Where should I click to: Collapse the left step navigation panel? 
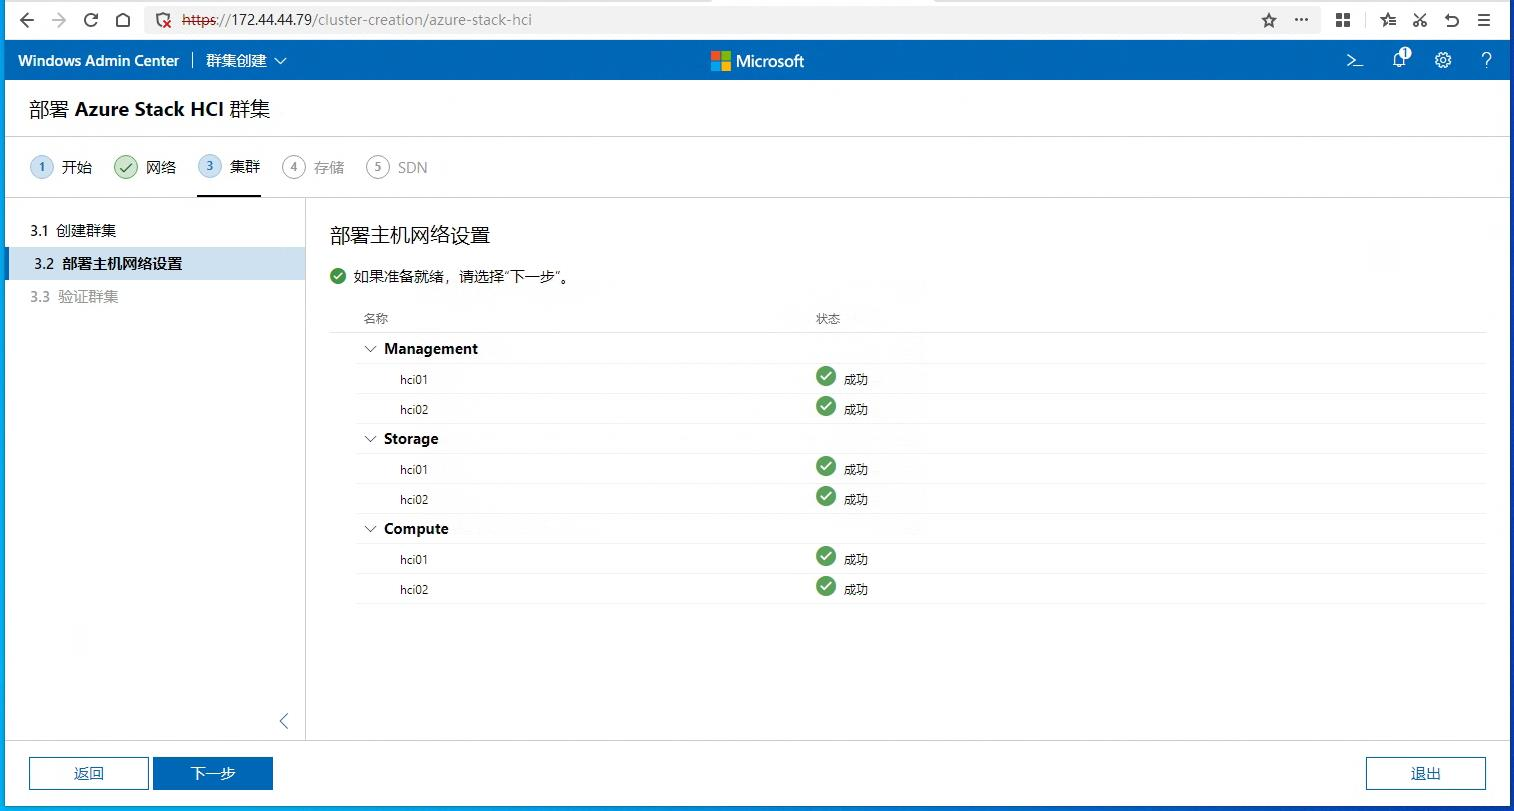point(284,721)
